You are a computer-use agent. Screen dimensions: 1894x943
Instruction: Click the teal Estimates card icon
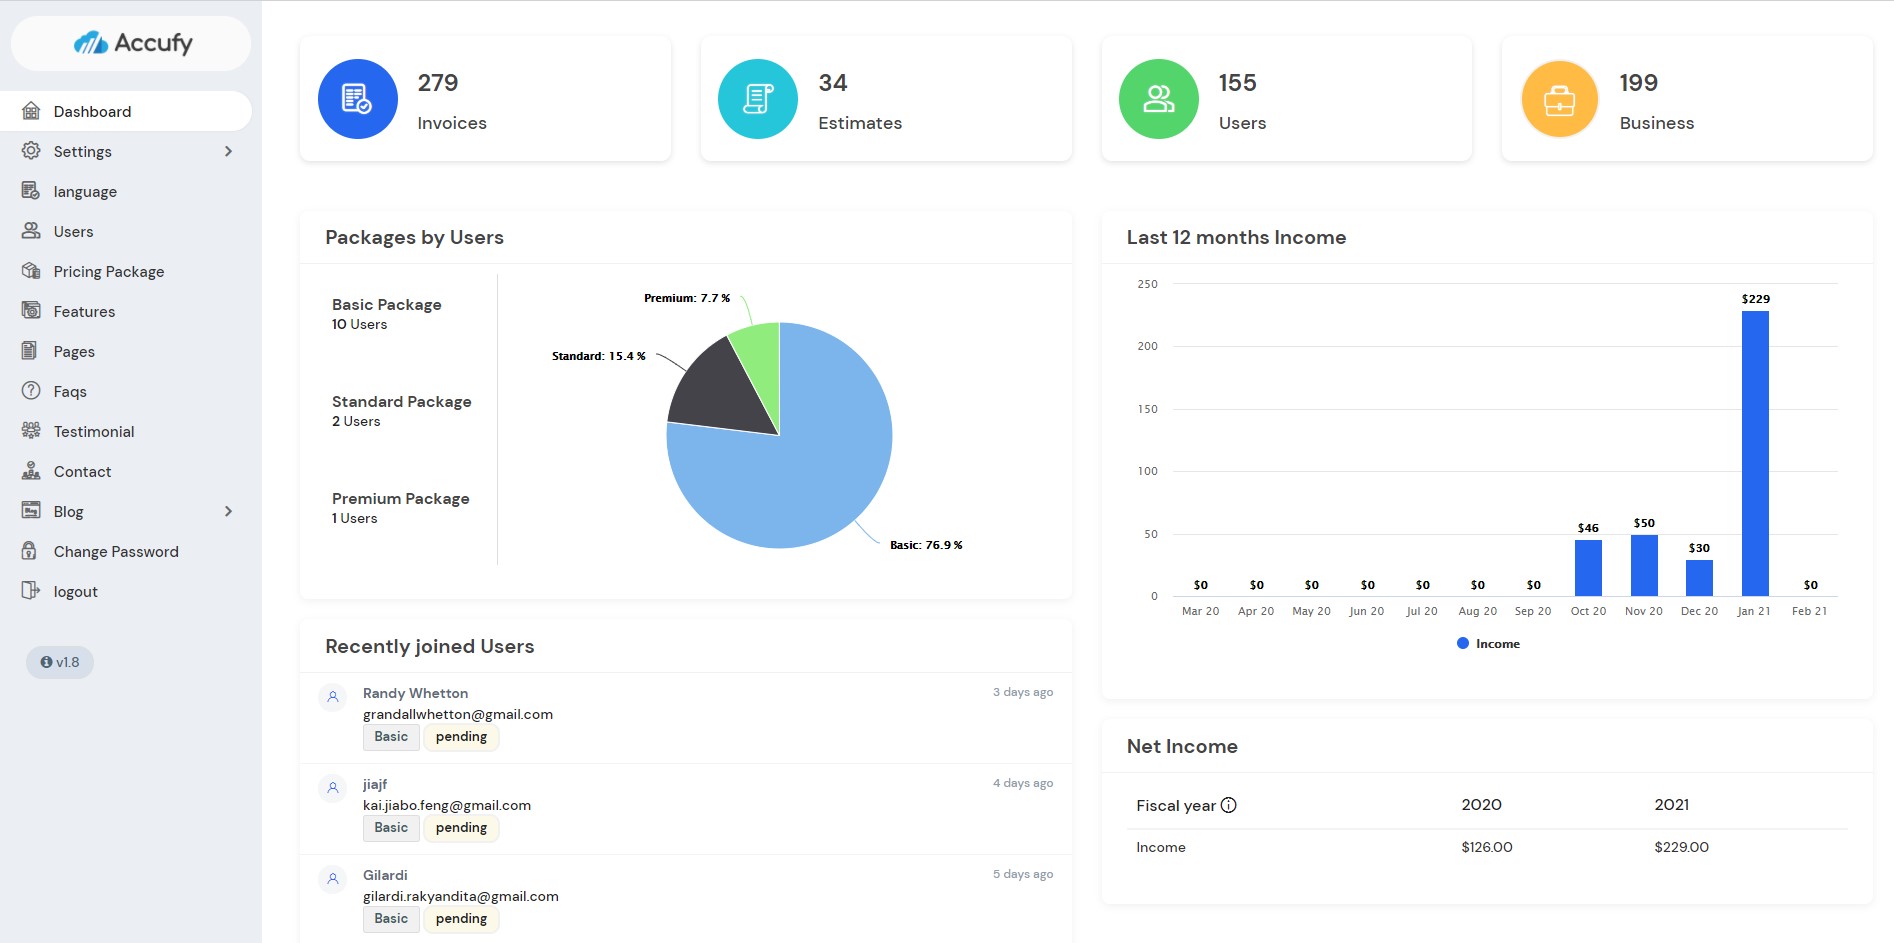coord(757,99)
